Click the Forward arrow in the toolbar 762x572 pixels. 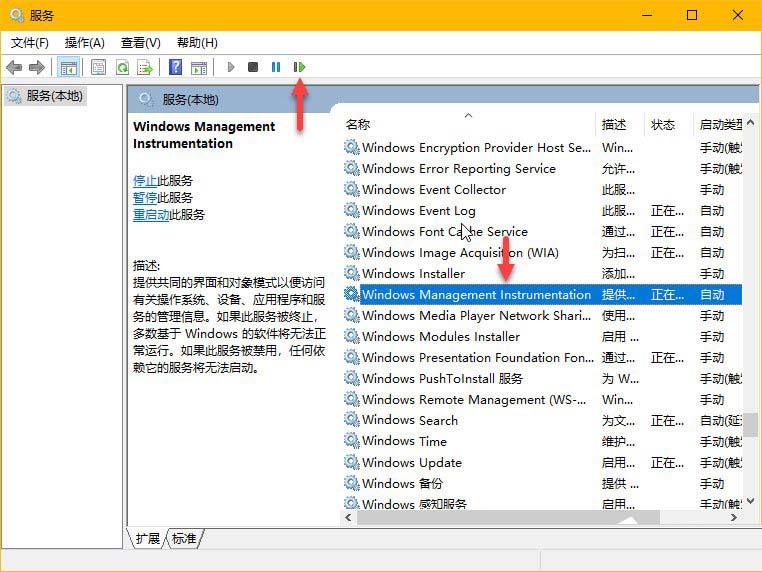click(37, 67)
